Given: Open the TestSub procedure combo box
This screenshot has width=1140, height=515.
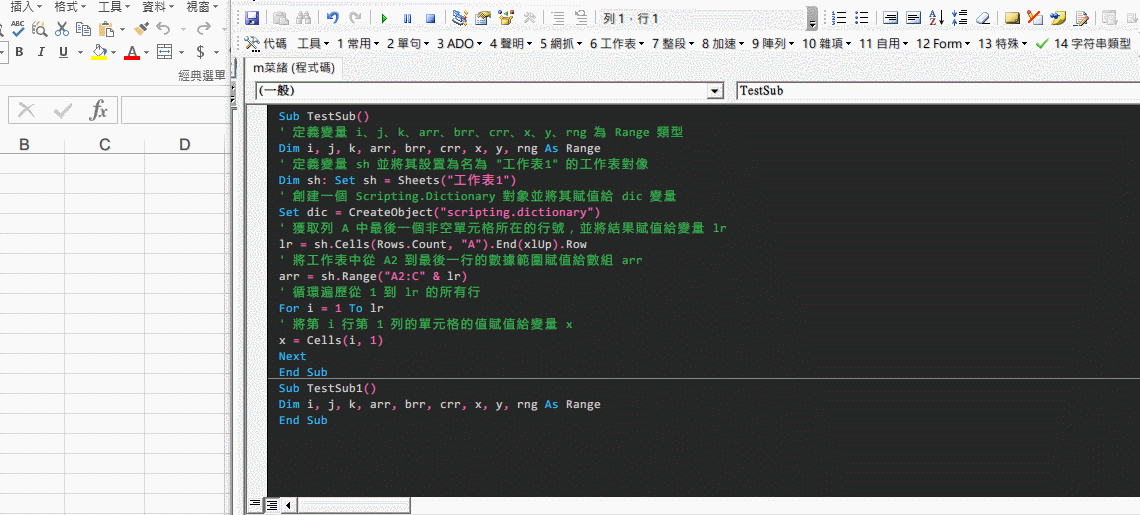Looking at the screenshot, I should 938,91.
